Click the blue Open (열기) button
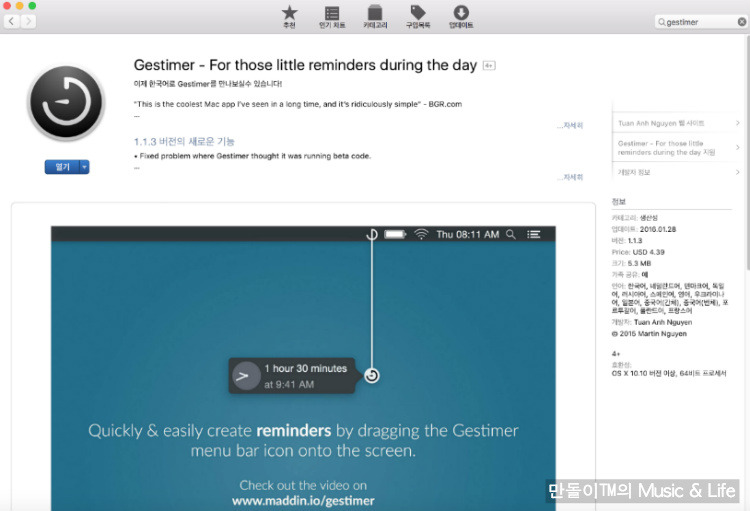This screenshot has height=511, width=750. coord(62,167)
